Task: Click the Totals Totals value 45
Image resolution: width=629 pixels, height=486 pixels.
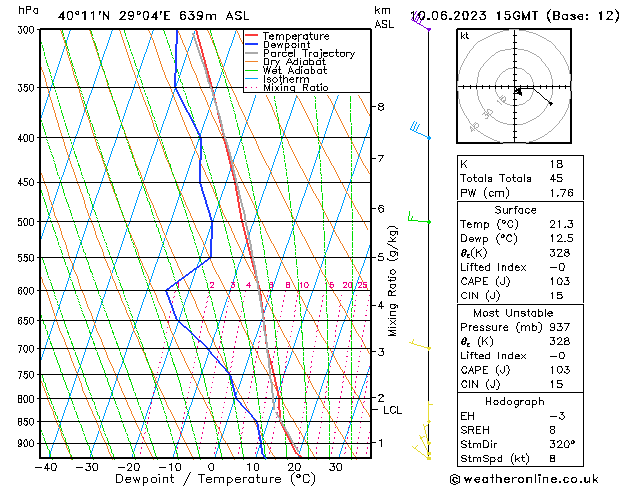Action: pyautogui.click(x=556, y=178)
